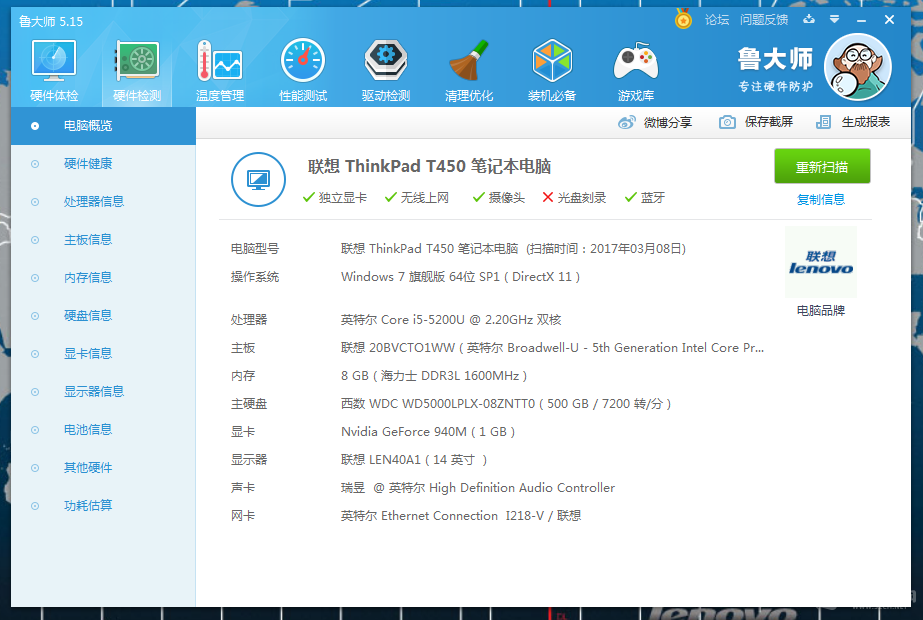Click the 摄像头 feature indicator
923x620 pixels.
(x=499, y=198)
